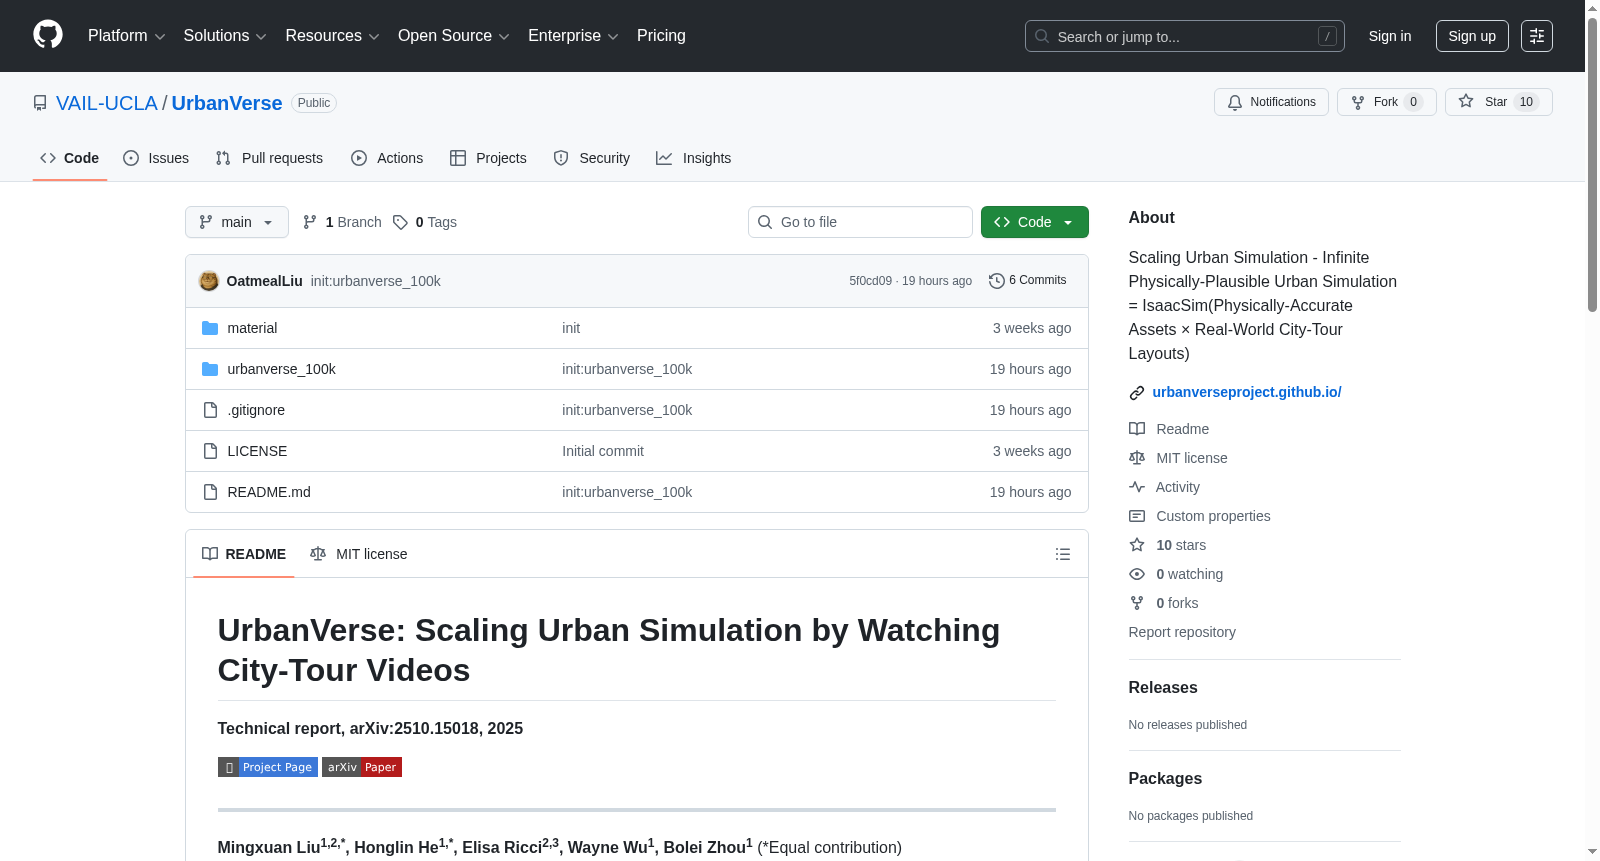Click the MIT license scale icon in About

click(1137, 458)
